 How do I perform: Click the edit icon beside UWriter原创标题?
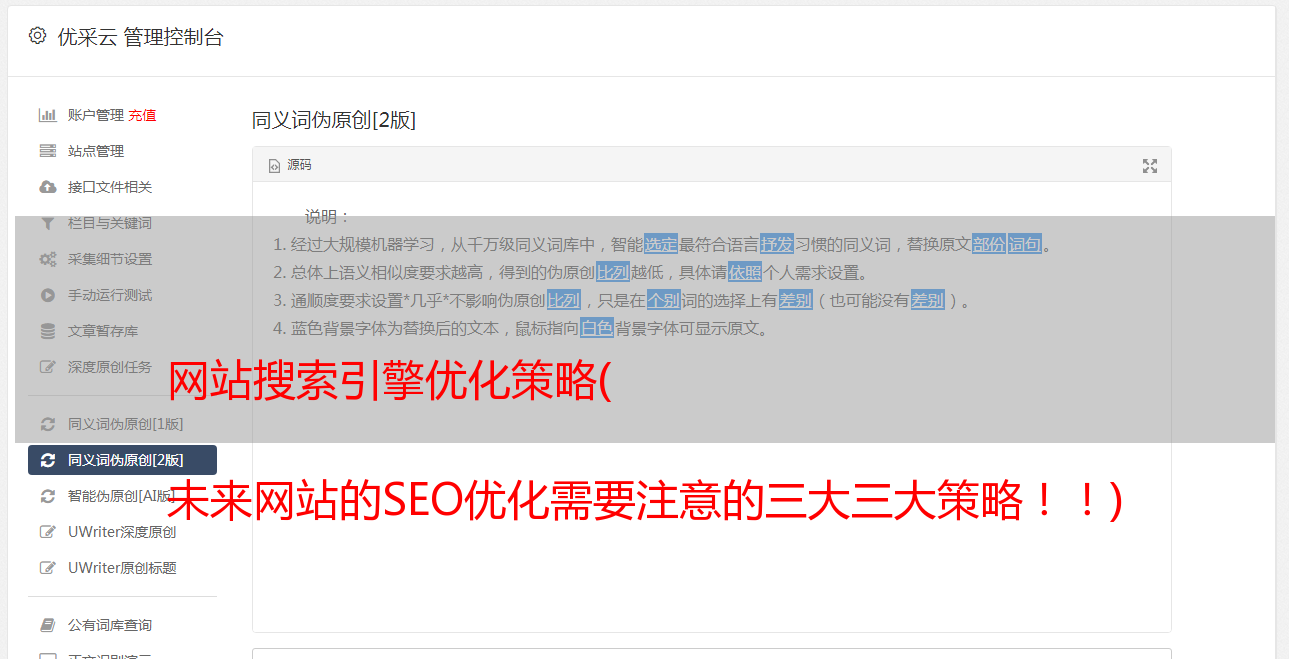47,568
